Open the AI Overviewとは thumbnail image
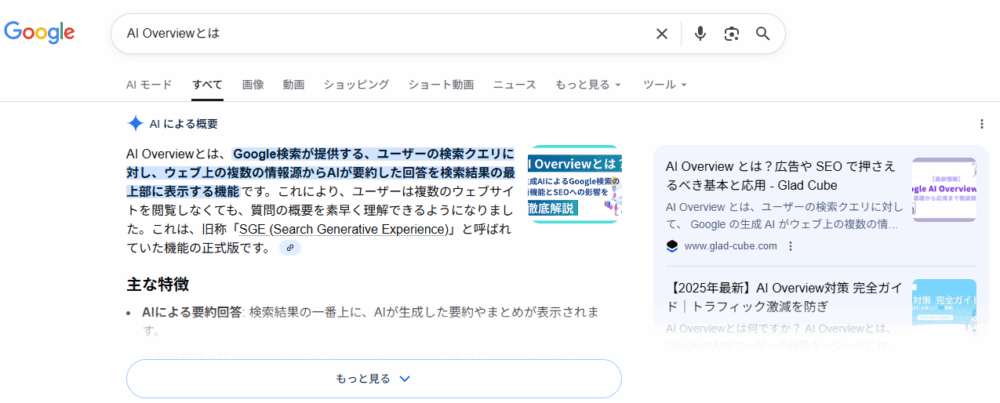 574,184
